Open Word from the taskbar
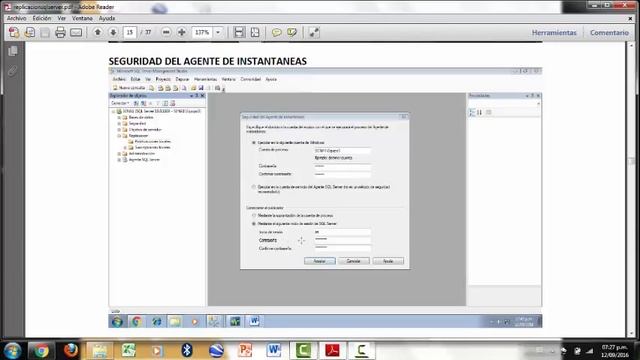 click(274, 351)
